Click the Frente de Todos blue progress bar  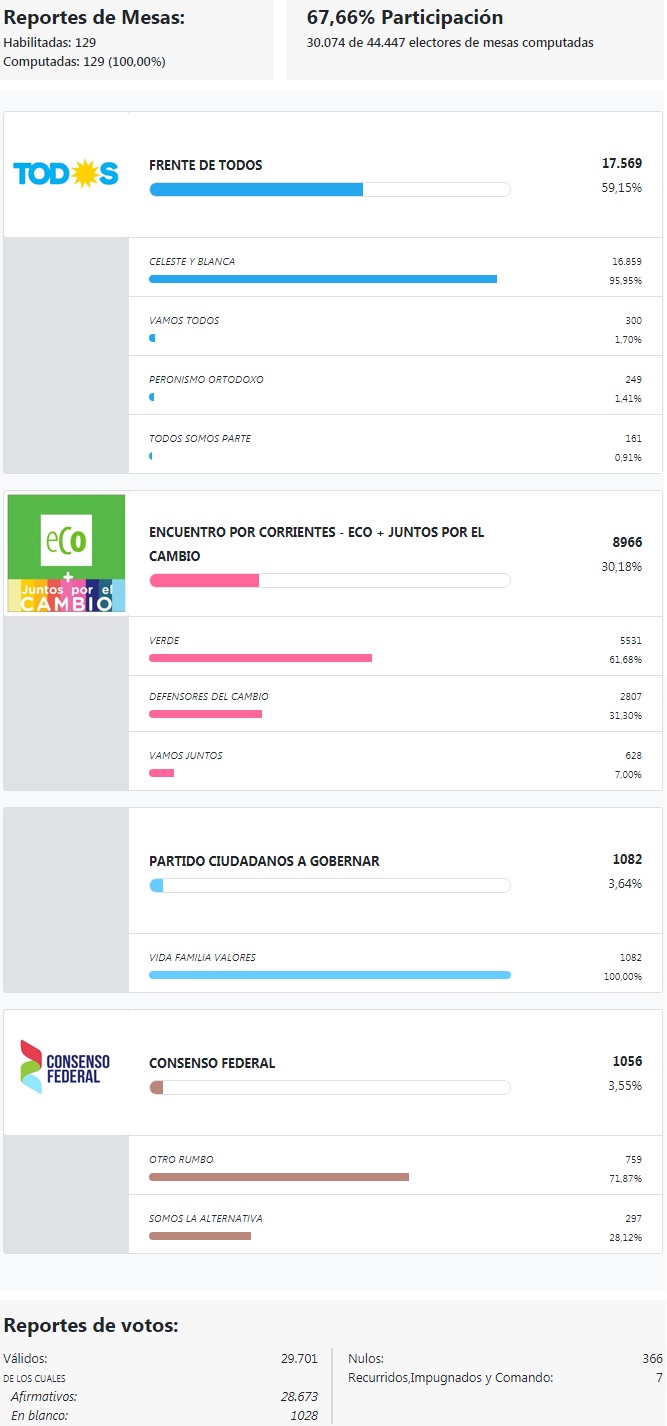330,189
